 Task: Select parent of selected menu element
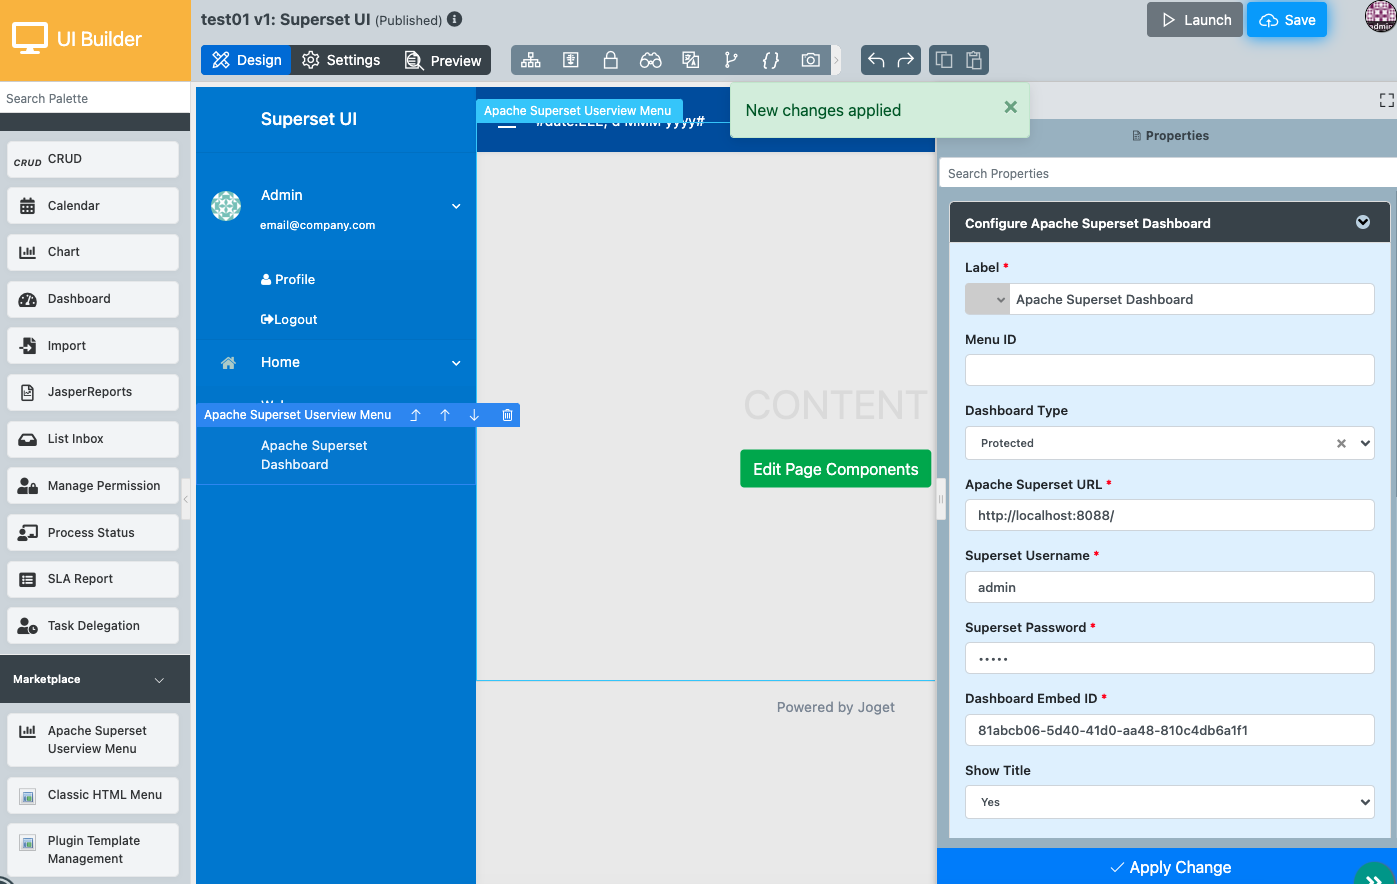pyautogui.click(x=415, y=415)
